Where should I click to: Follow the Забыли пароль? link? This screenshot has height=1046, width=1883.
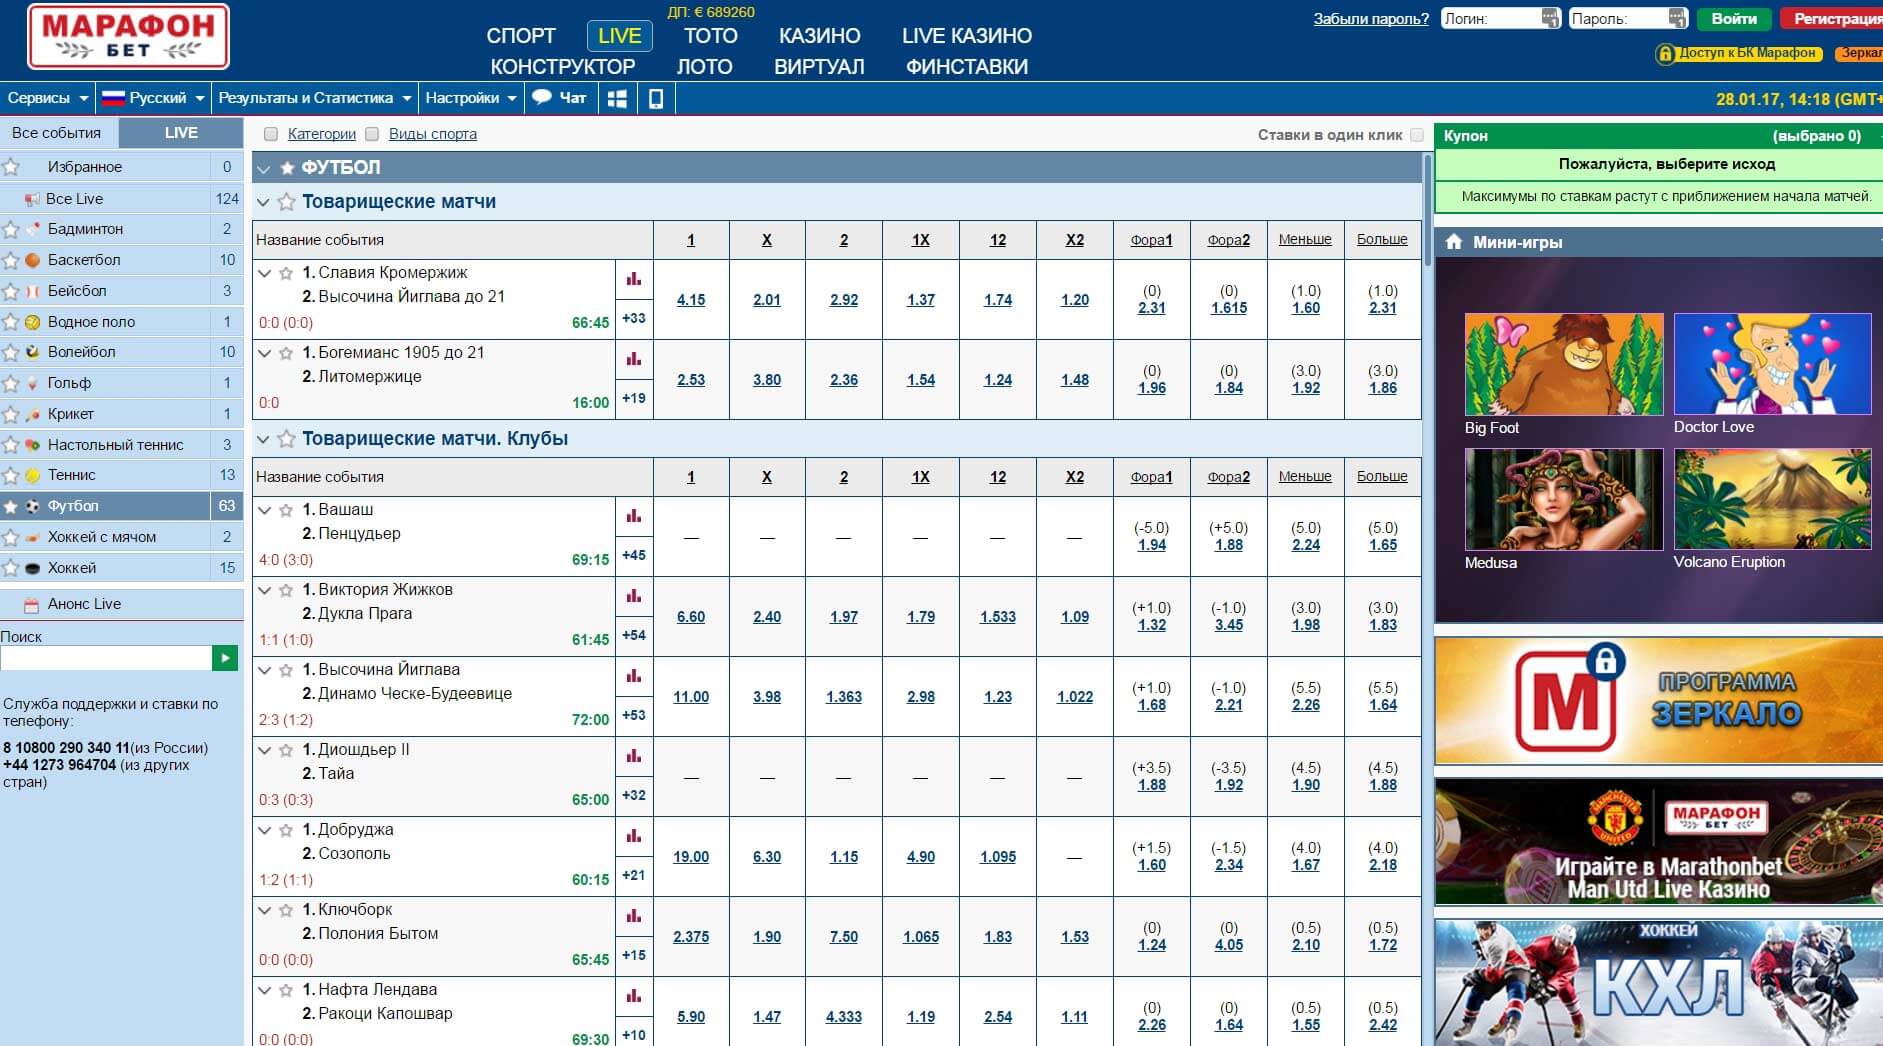(1371, 19)
